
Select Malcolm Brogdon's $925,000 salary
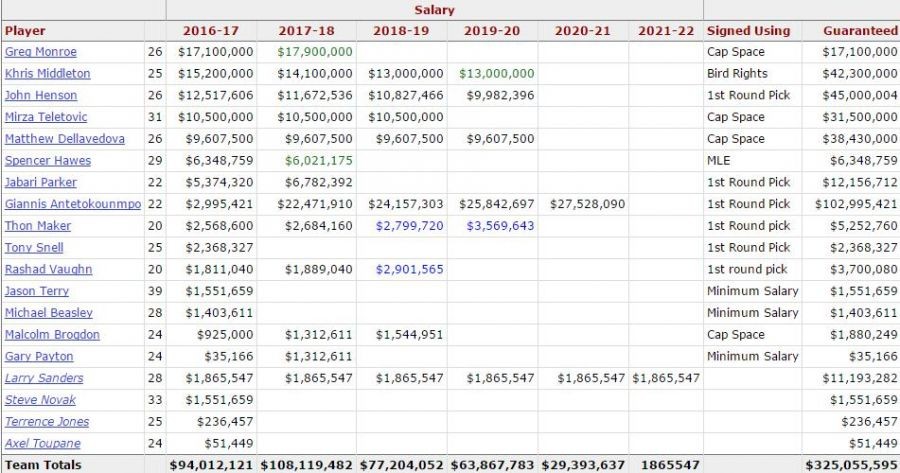pyautogui.click(x=225, y=335)
